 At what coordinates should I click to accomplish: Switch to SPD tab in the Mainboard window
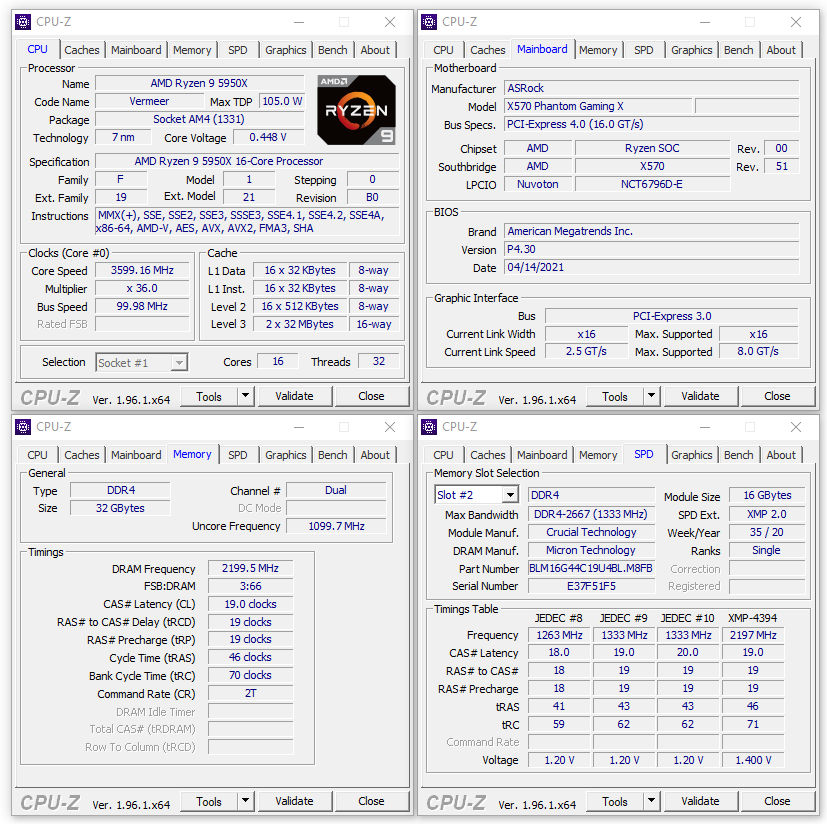click(643, 50)
